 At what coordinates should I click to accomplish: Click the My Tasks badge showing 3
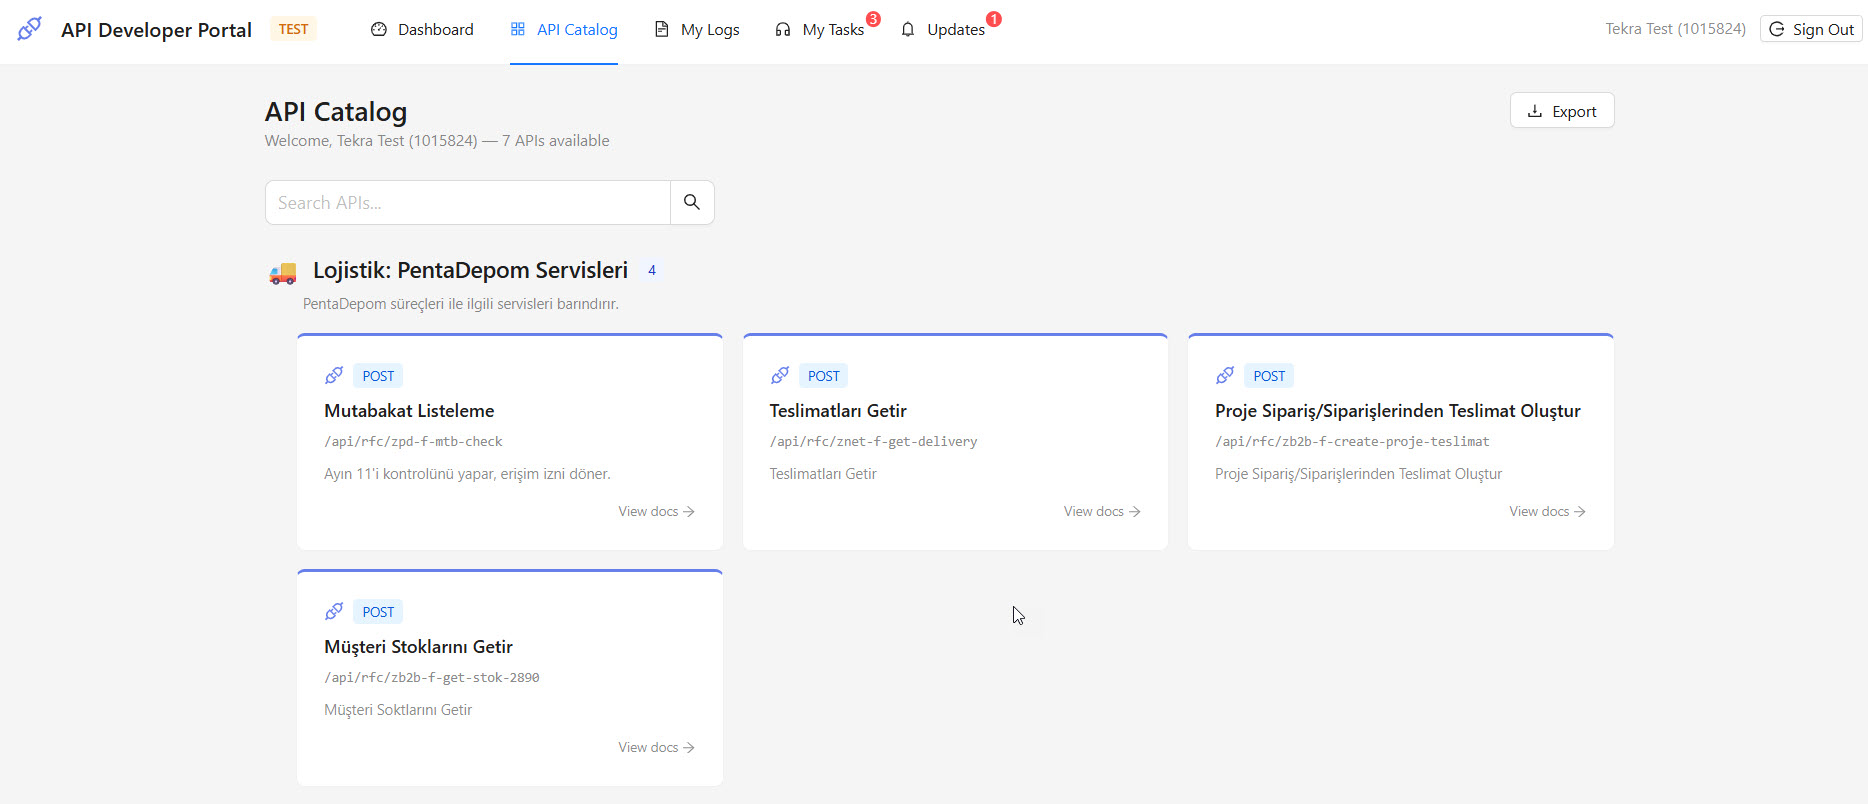pyautogui.click(x=873, y=19)
